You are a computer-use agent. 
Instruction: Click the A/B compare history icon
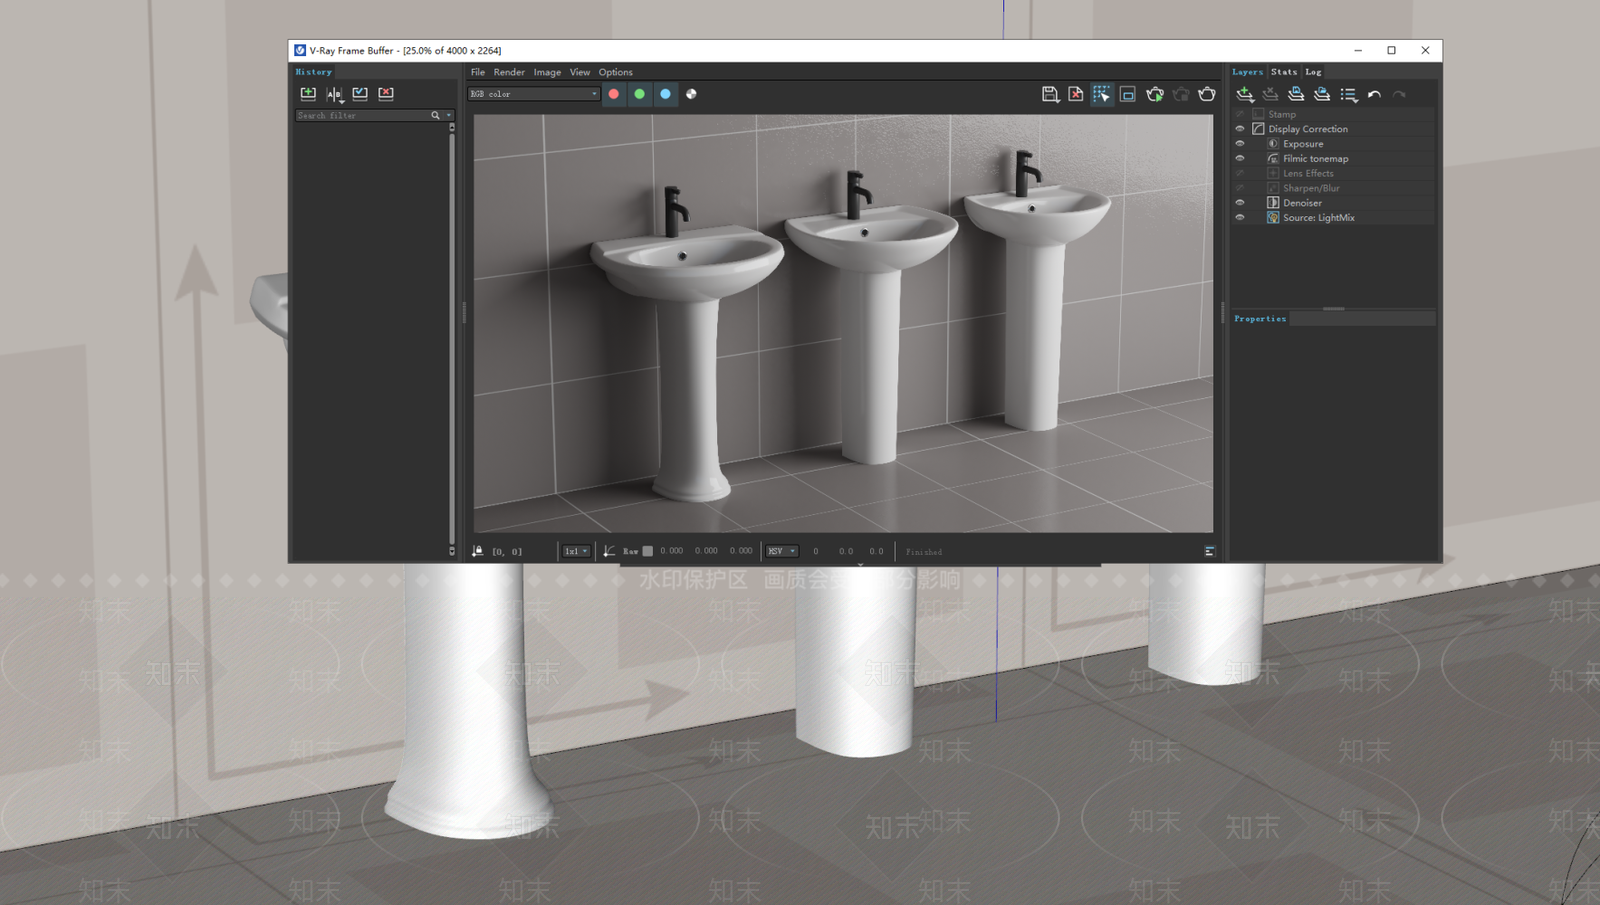point(334,94)
